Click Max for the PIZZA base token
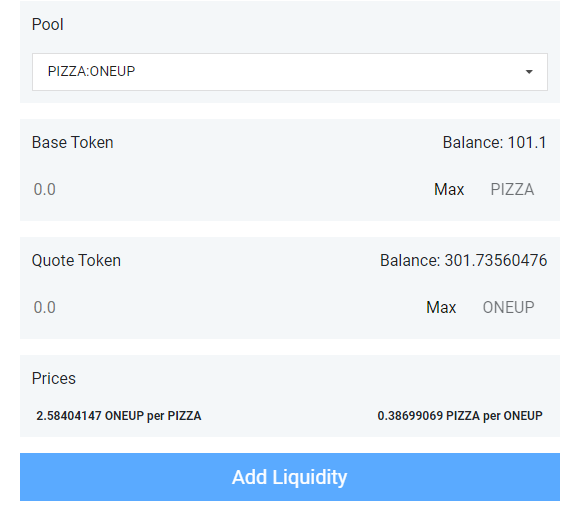Viewport: 582px width, 507px height. [449, 190]
